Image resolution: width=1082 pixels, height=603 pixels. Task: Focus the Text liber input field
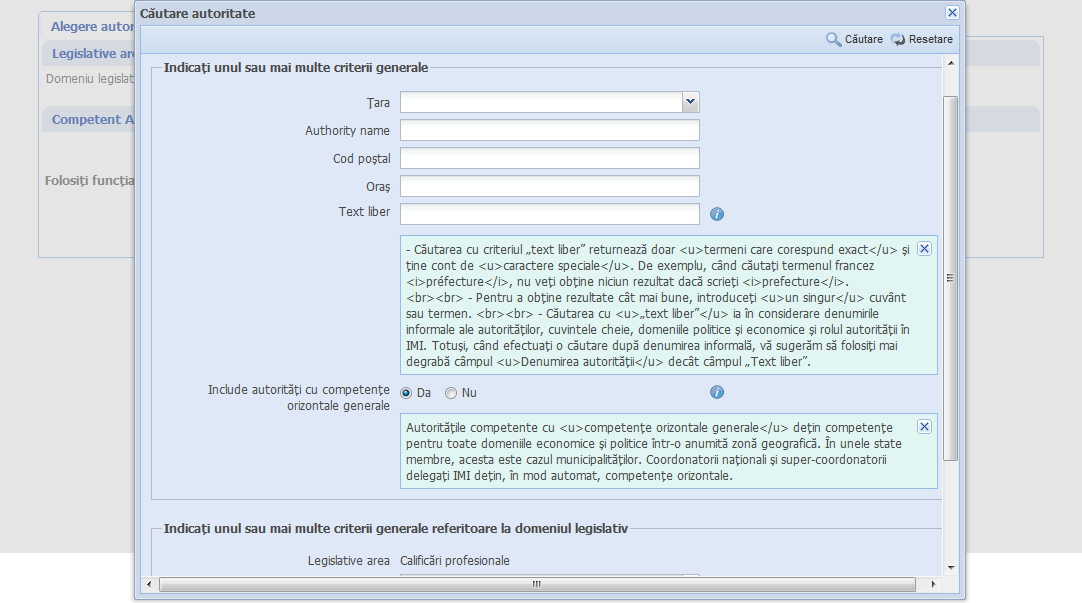tap(549, 214)
